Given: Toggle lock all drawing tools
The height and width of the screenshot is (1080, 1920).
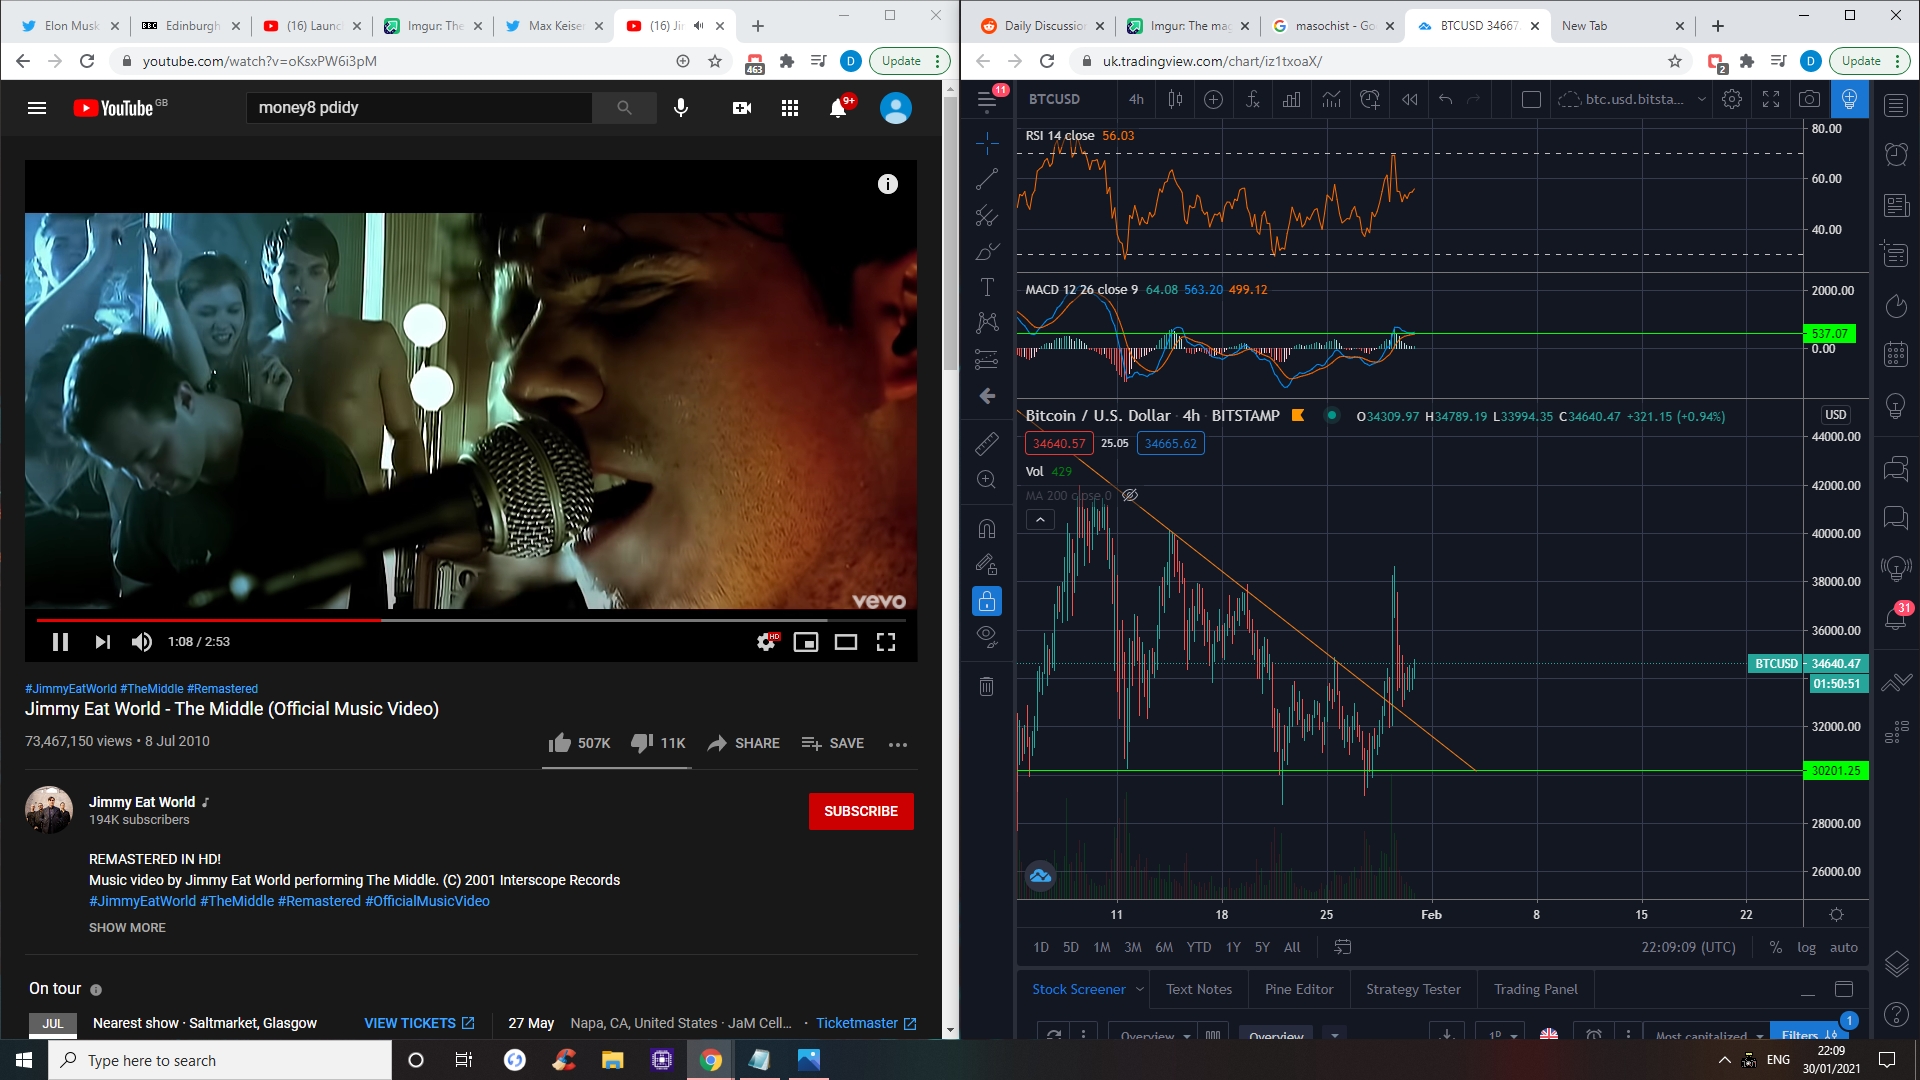Looking at the screenshot, I should tap(987, 601).
